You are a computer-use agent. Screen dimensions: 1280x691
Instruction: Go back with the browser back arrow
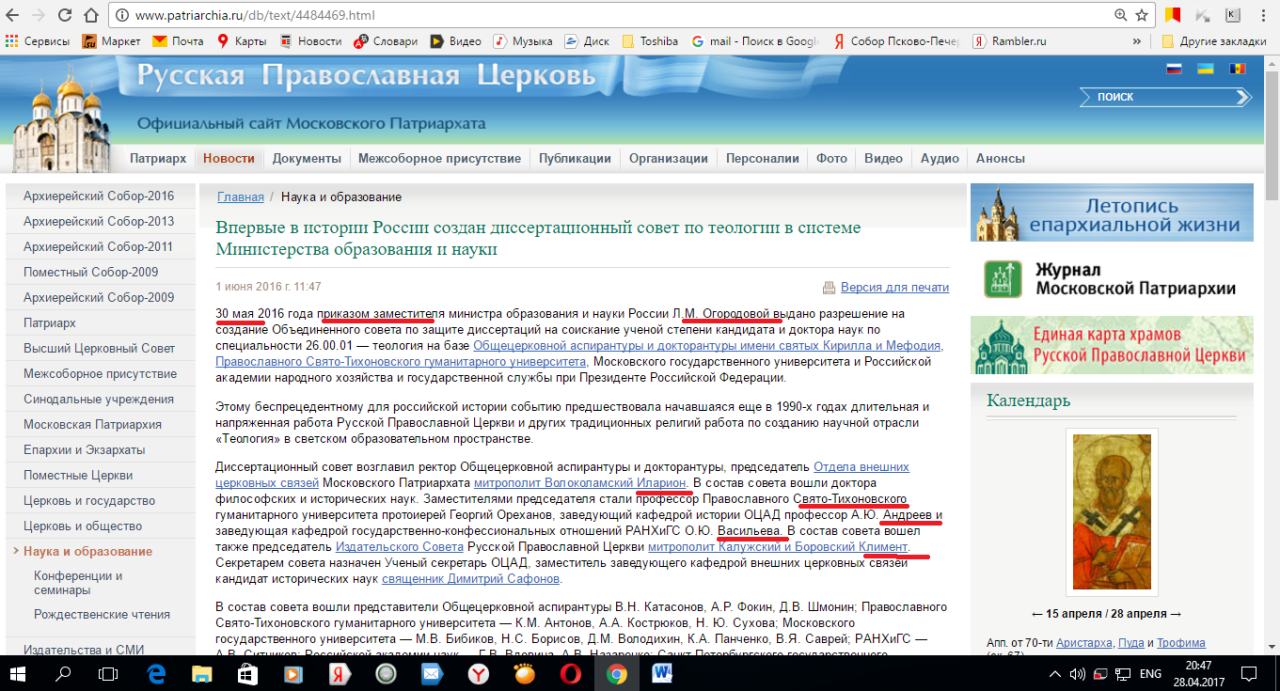(x=13, y=15)
